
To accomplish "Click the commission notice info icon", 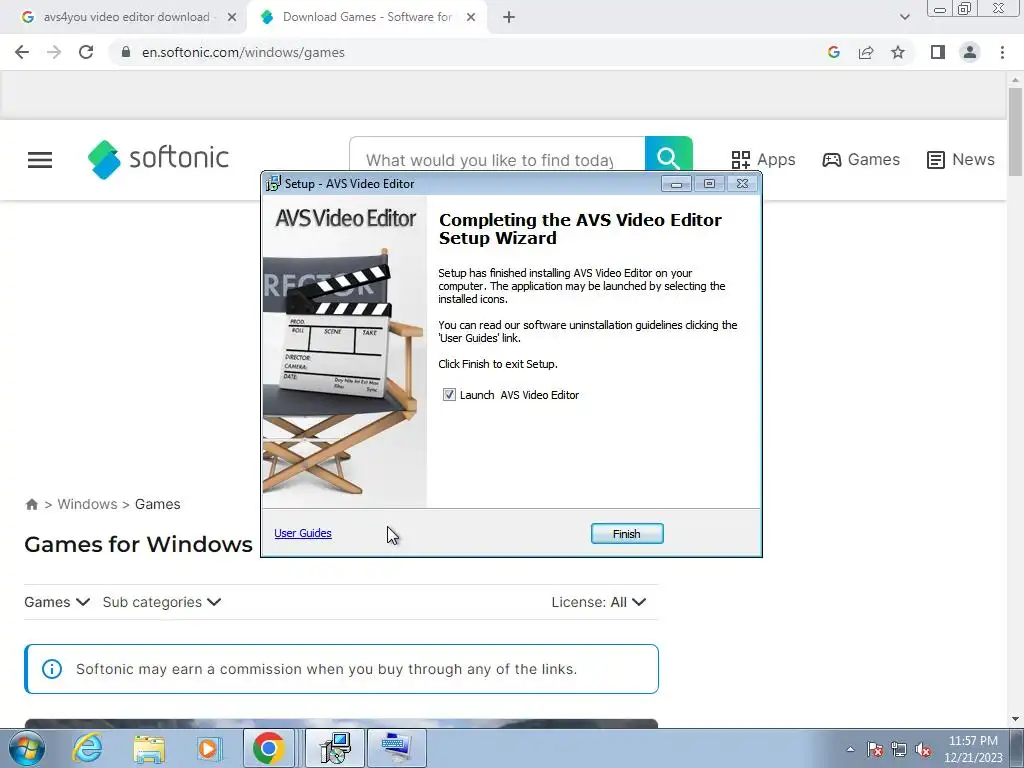I will pyautogui.click(x=52, y=669).
